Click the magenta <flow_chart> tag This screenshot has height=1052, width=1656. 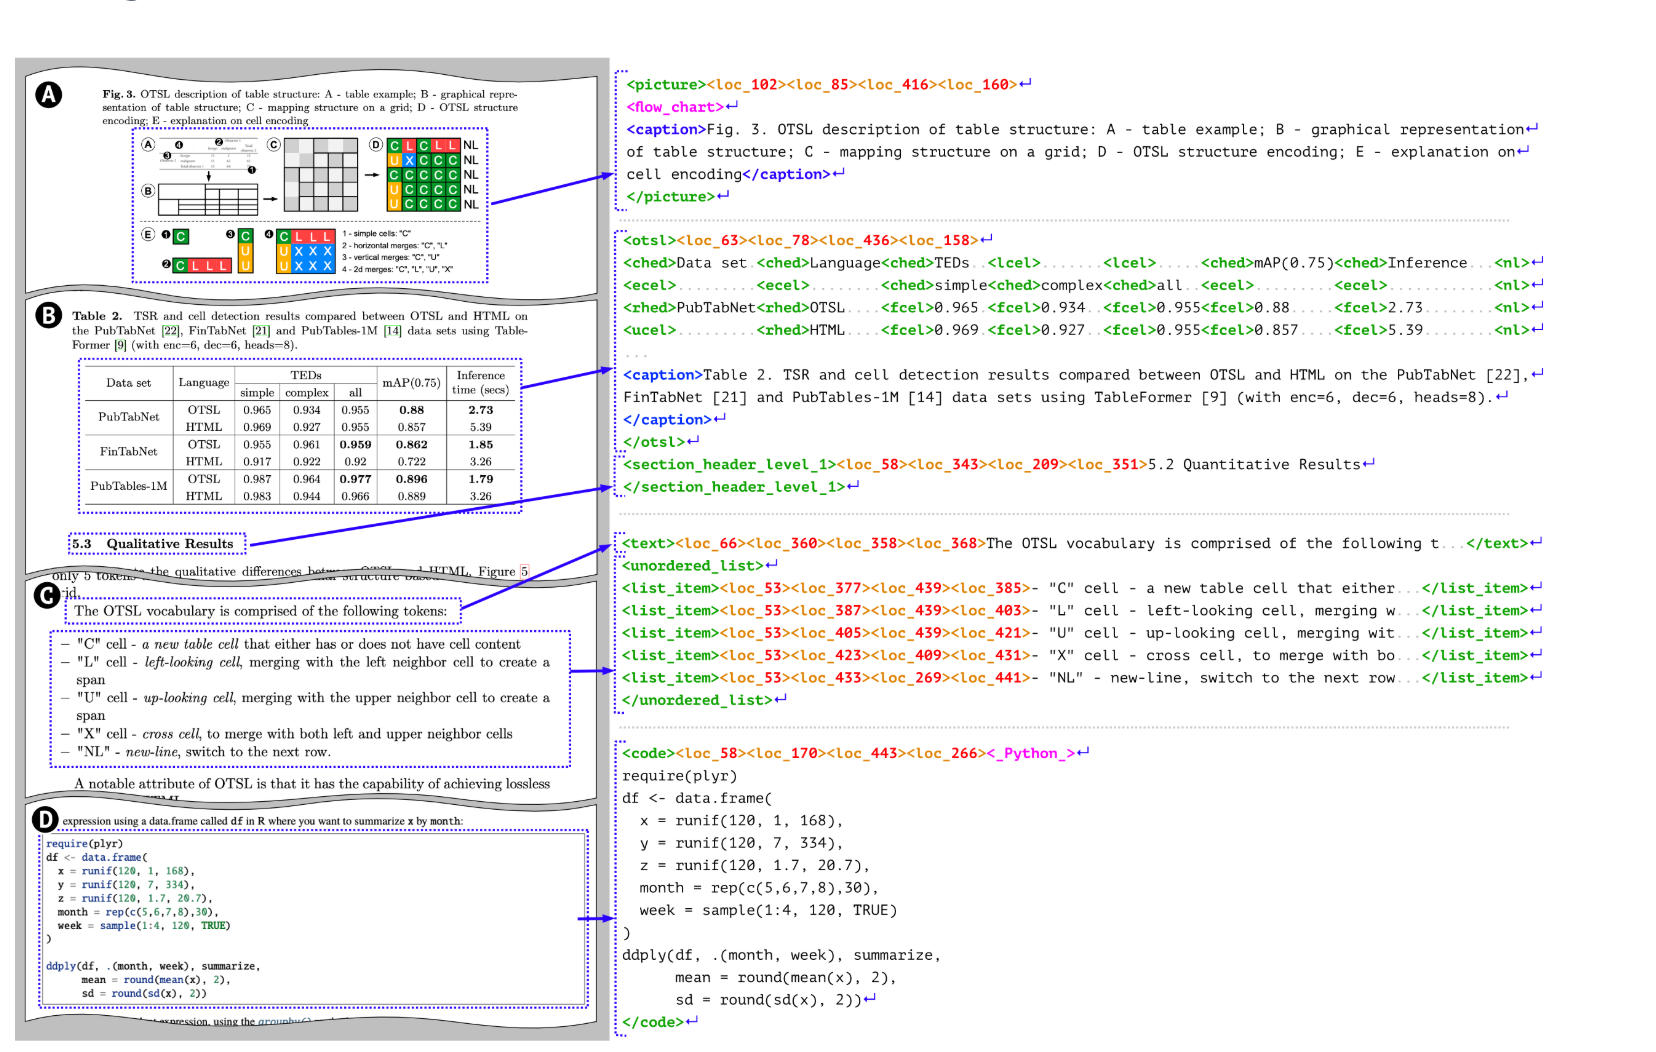(x=675, y=107)
